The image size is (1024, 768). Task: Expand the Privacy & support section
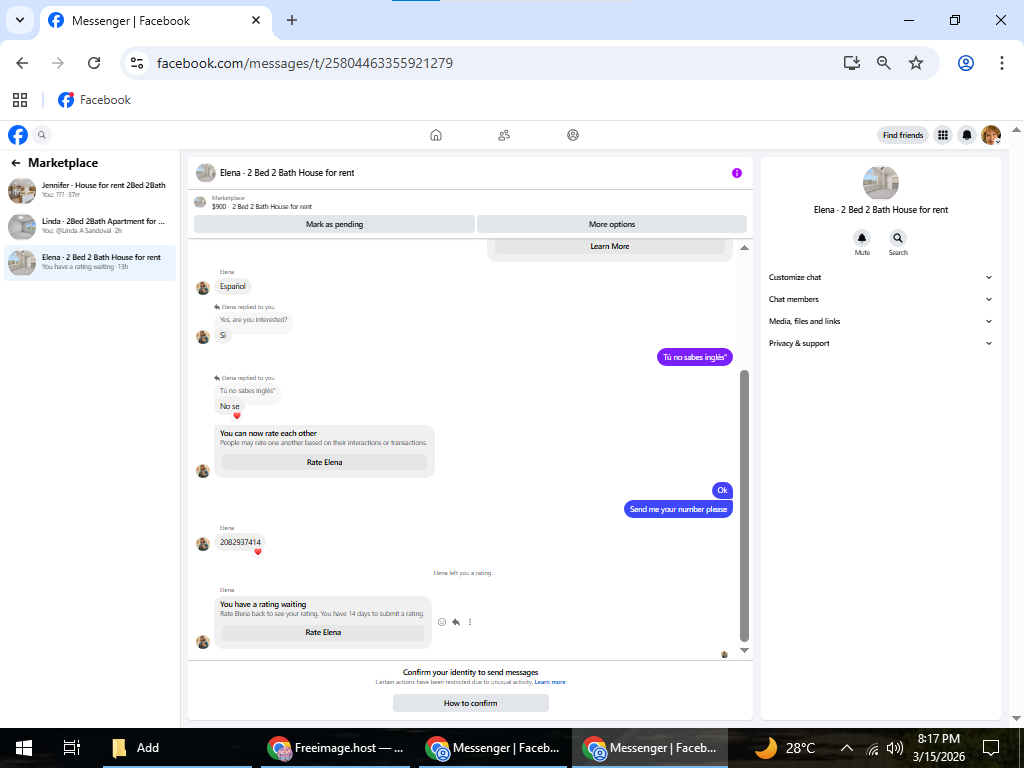click(x=880, y=344)
